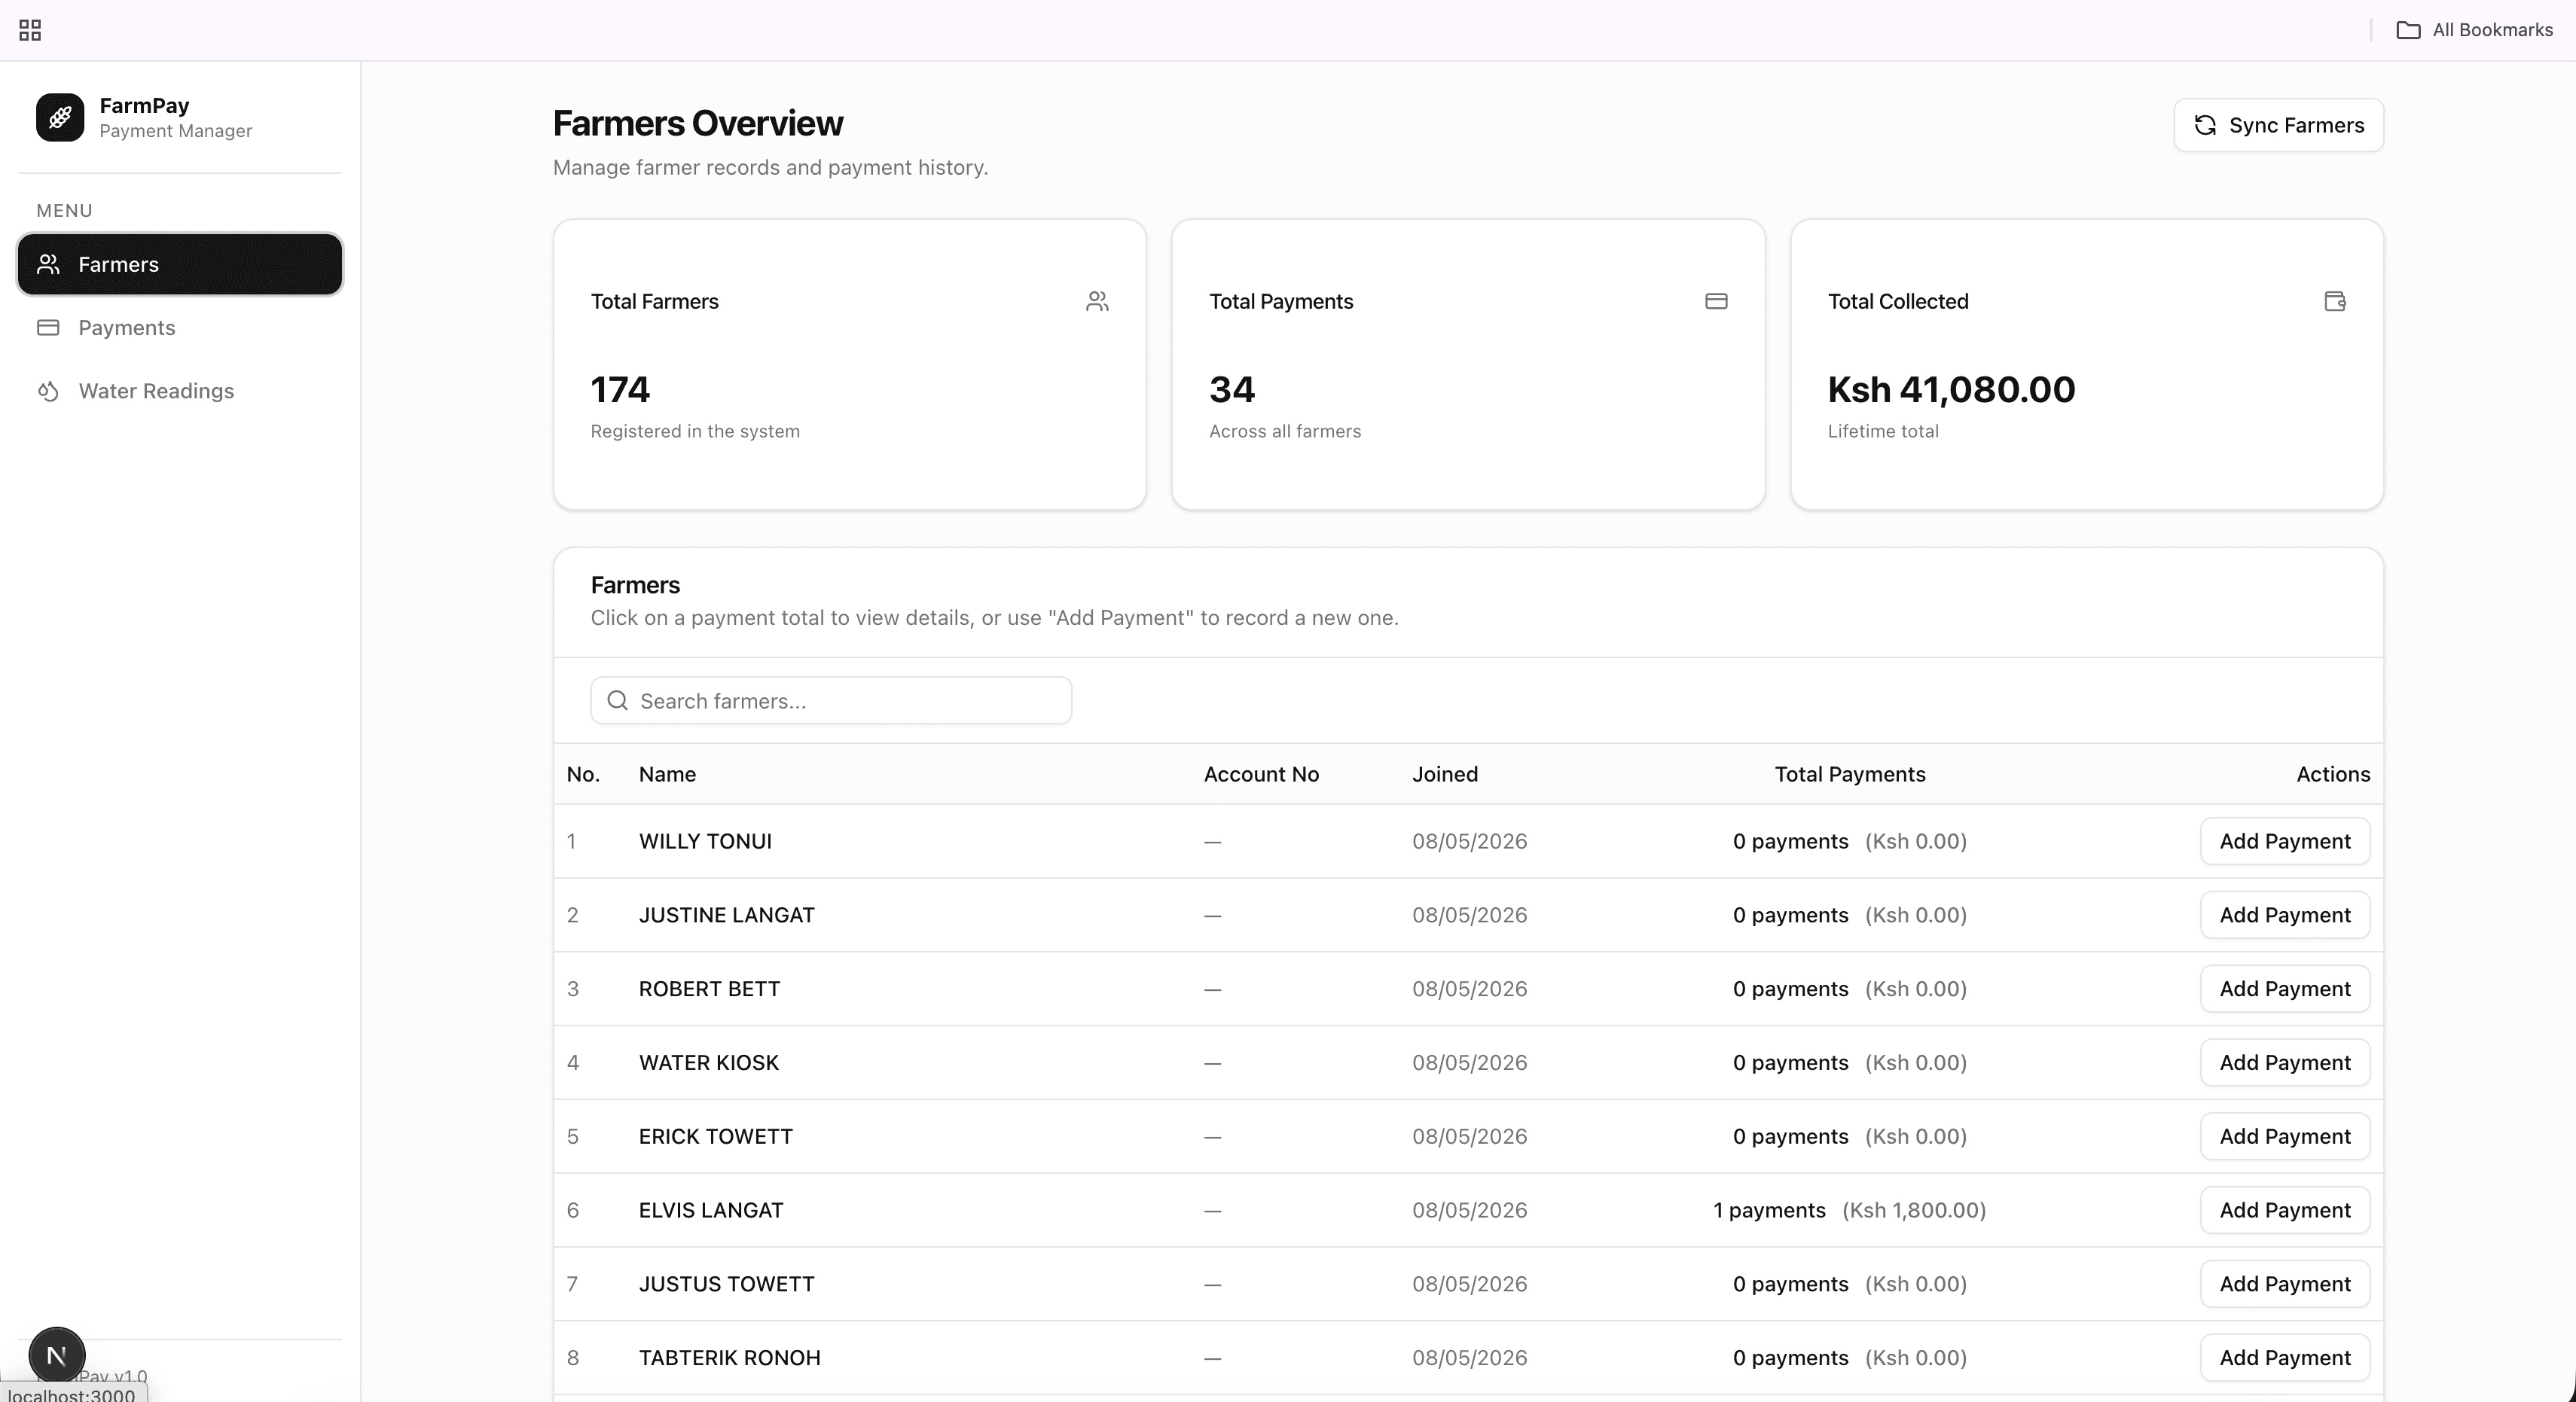The image size is (2576, 1402).
Task: Add a payment for JUSTINE LANGAT
Action: pos(2285,915)
